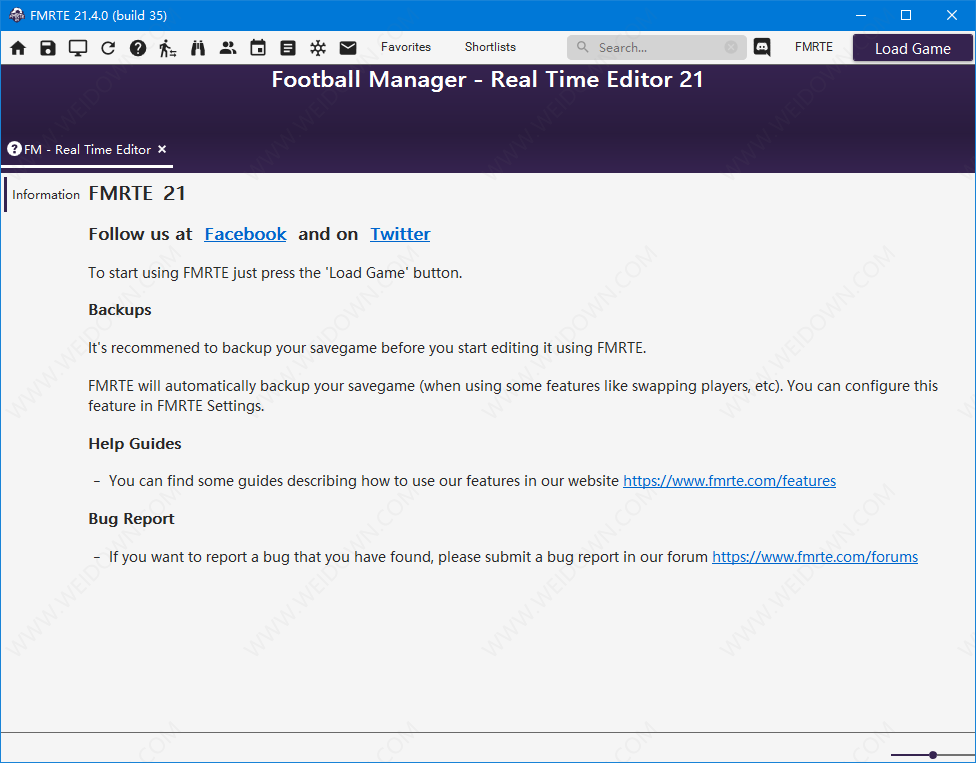Click the snowflake freeze icon
This screenshot has width=976, height=763.
click(x=318, y=48)
